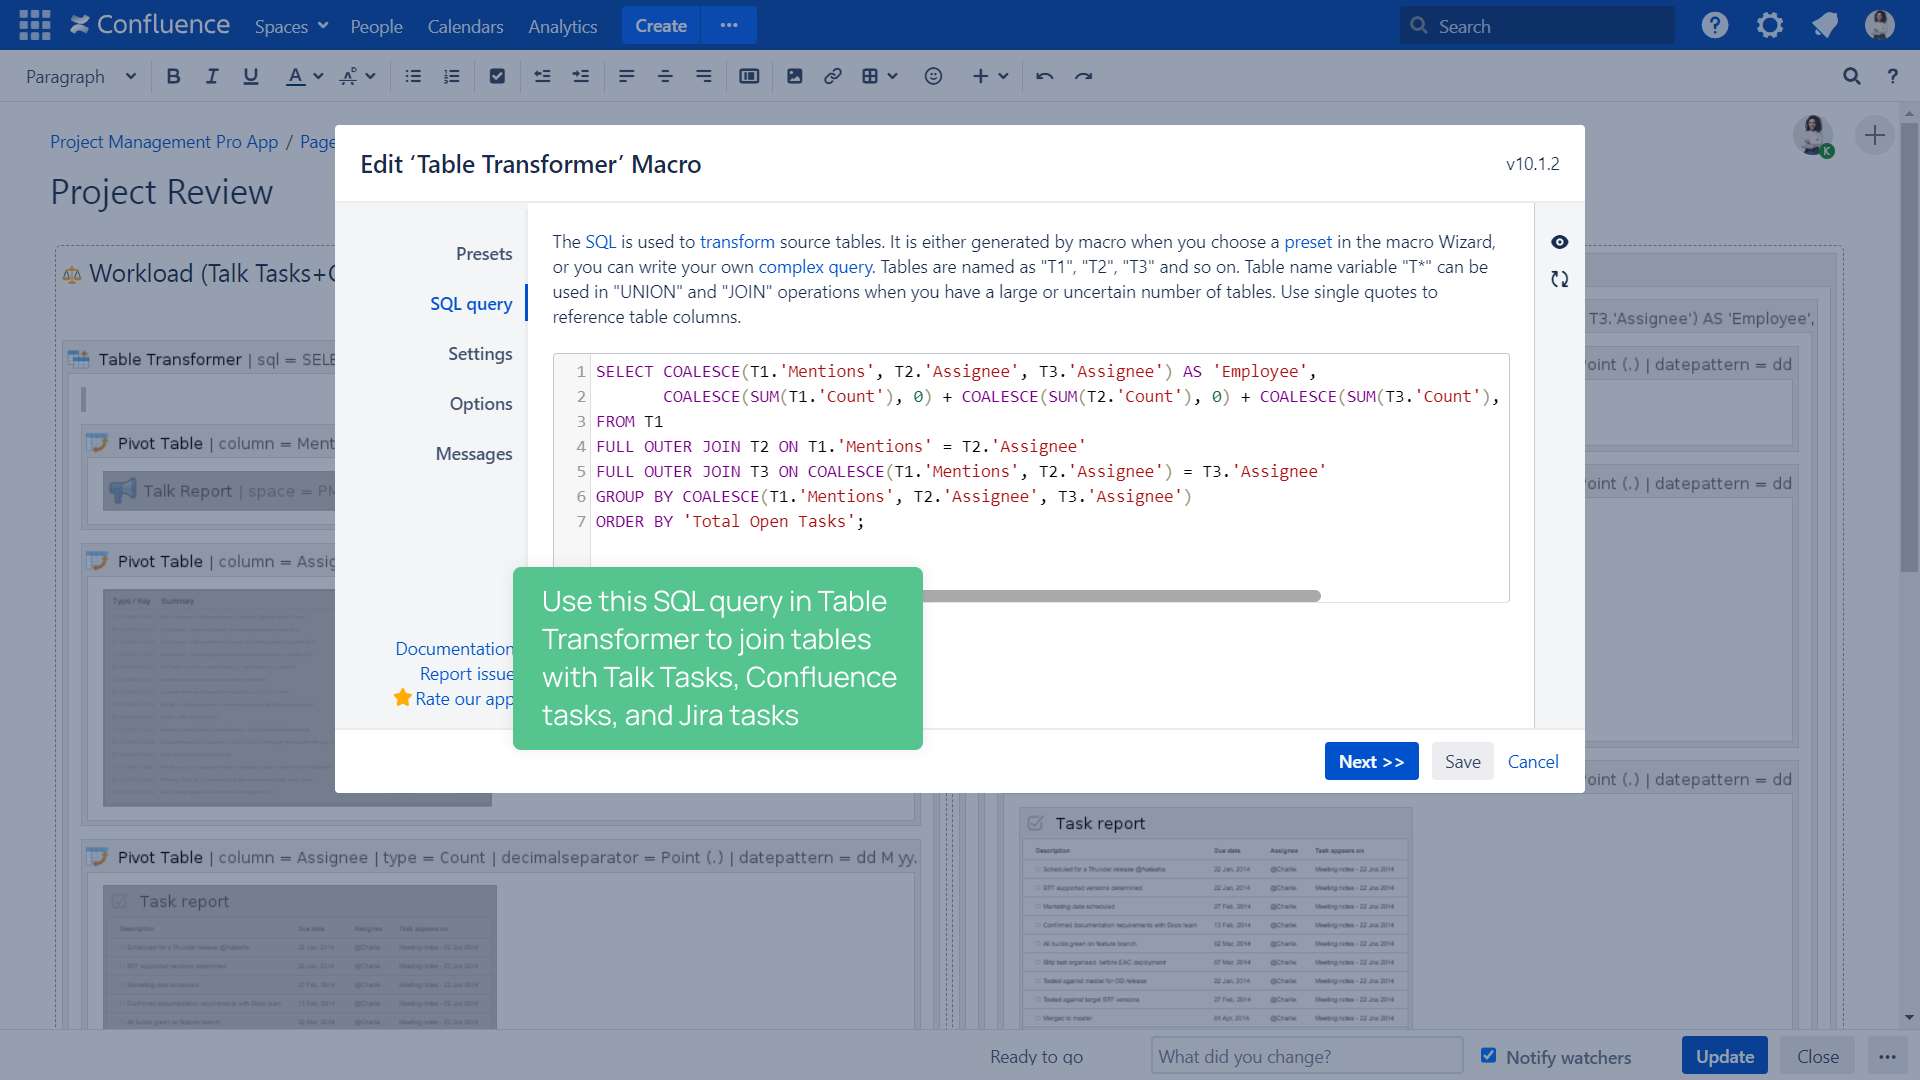The height and width of the screenshot is (1080, 1920).
Task: Open the complex query link
Action: pyautogui.click(x=814, y=267)
